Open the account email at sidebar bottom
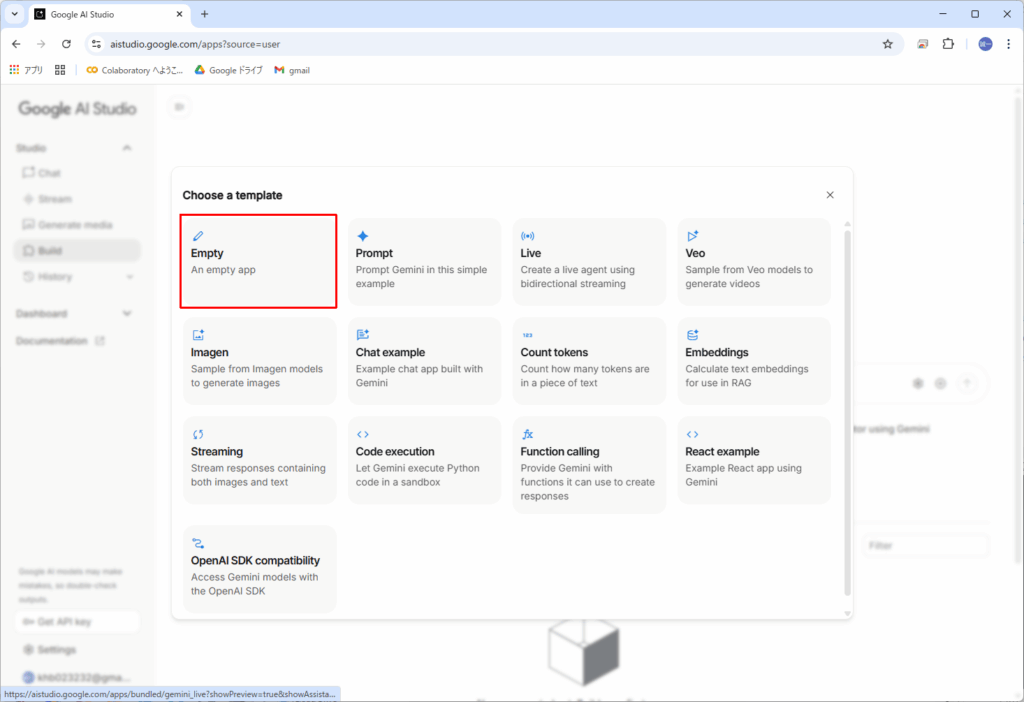This screenshot has width=1024, height=702. tap(76, 677)
